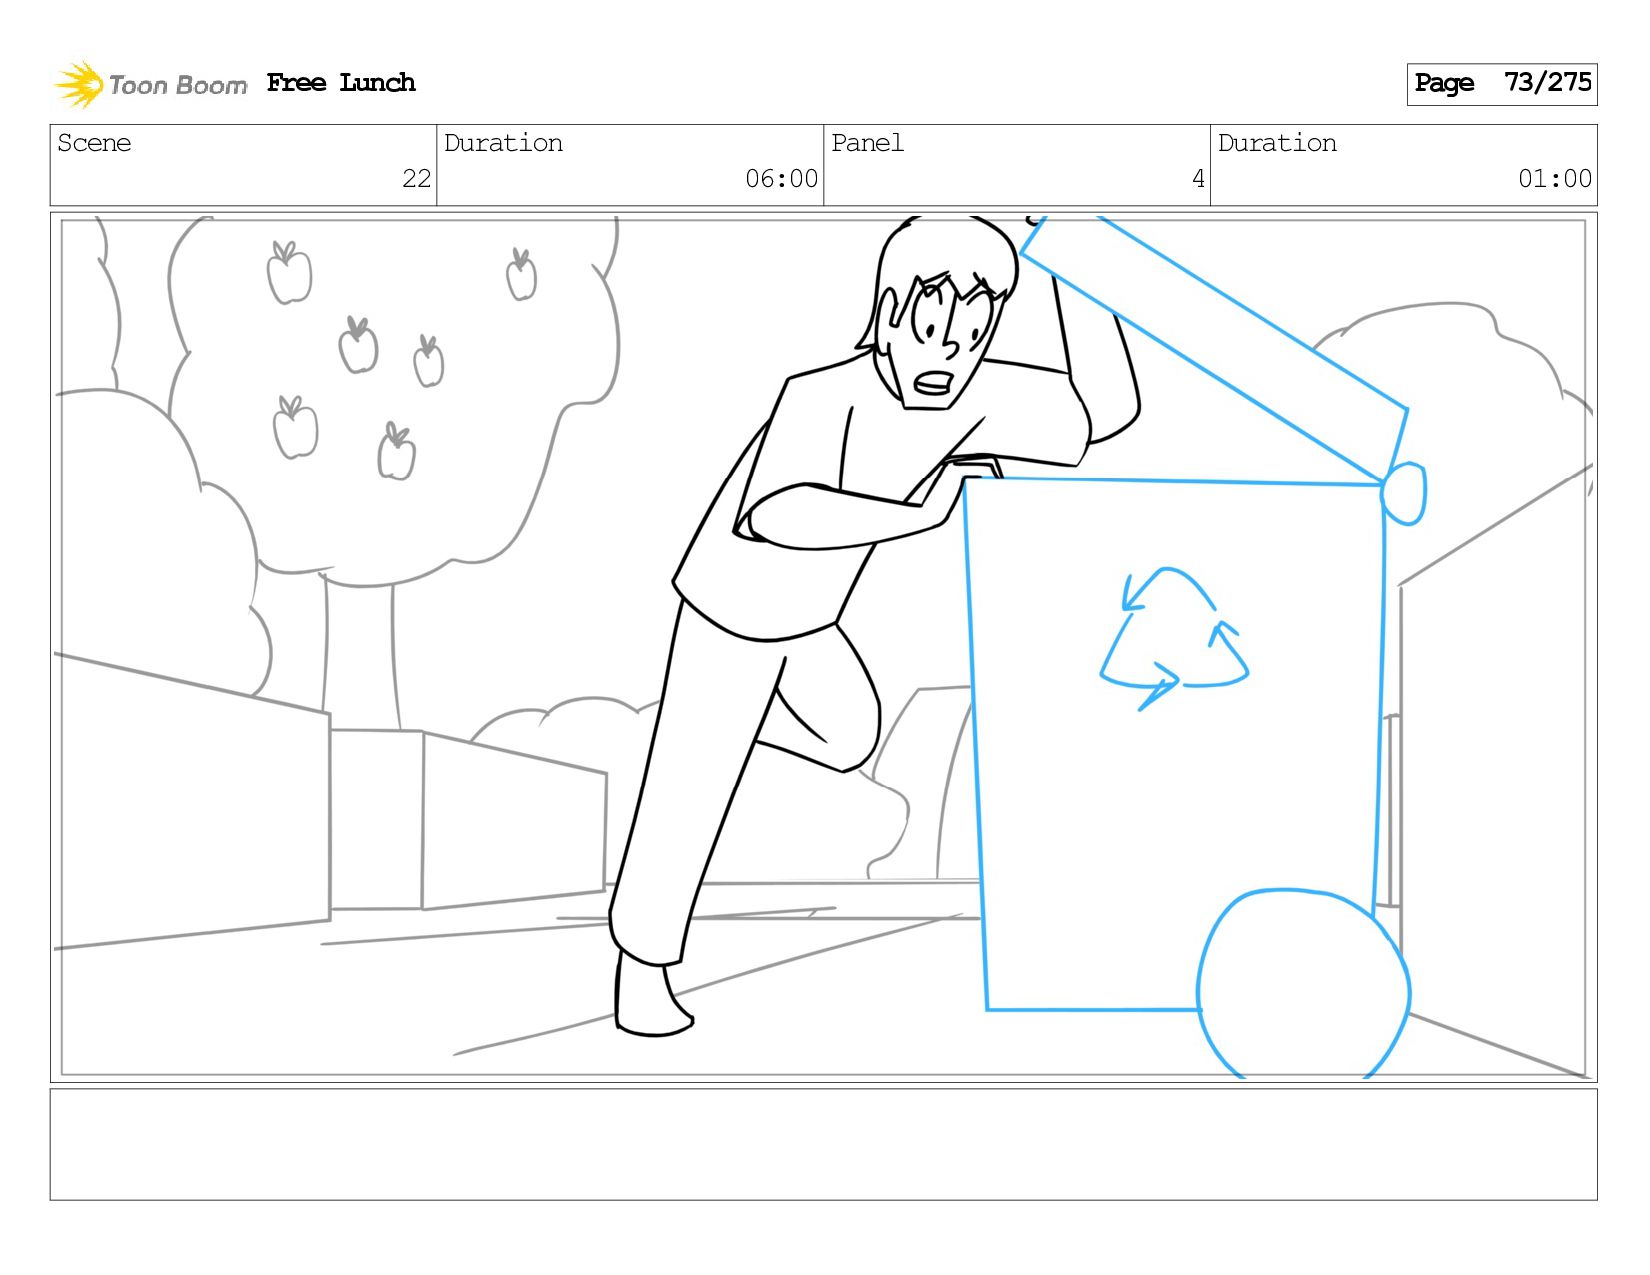Click the scene number '22'

[416, 179]
